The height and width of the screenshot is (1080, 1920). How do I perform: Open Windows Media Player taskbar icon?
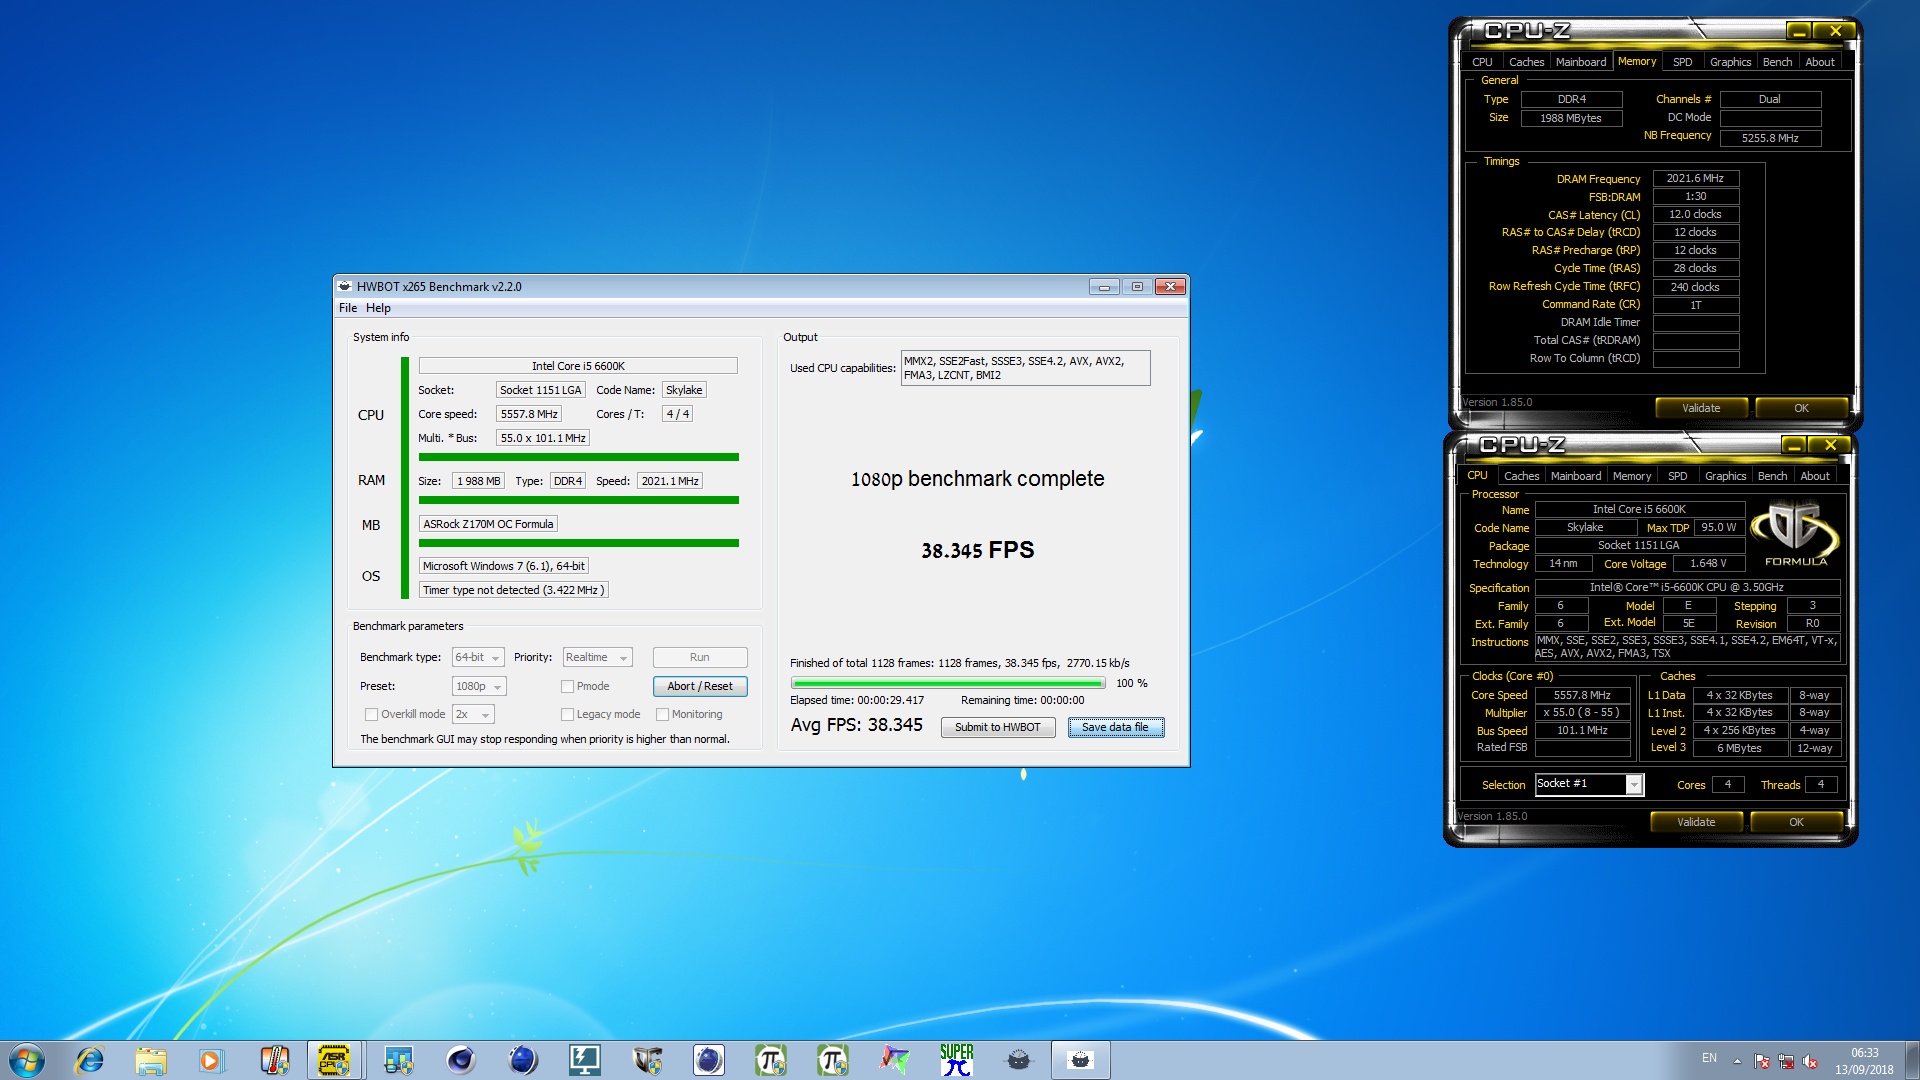pos(210,1060)
